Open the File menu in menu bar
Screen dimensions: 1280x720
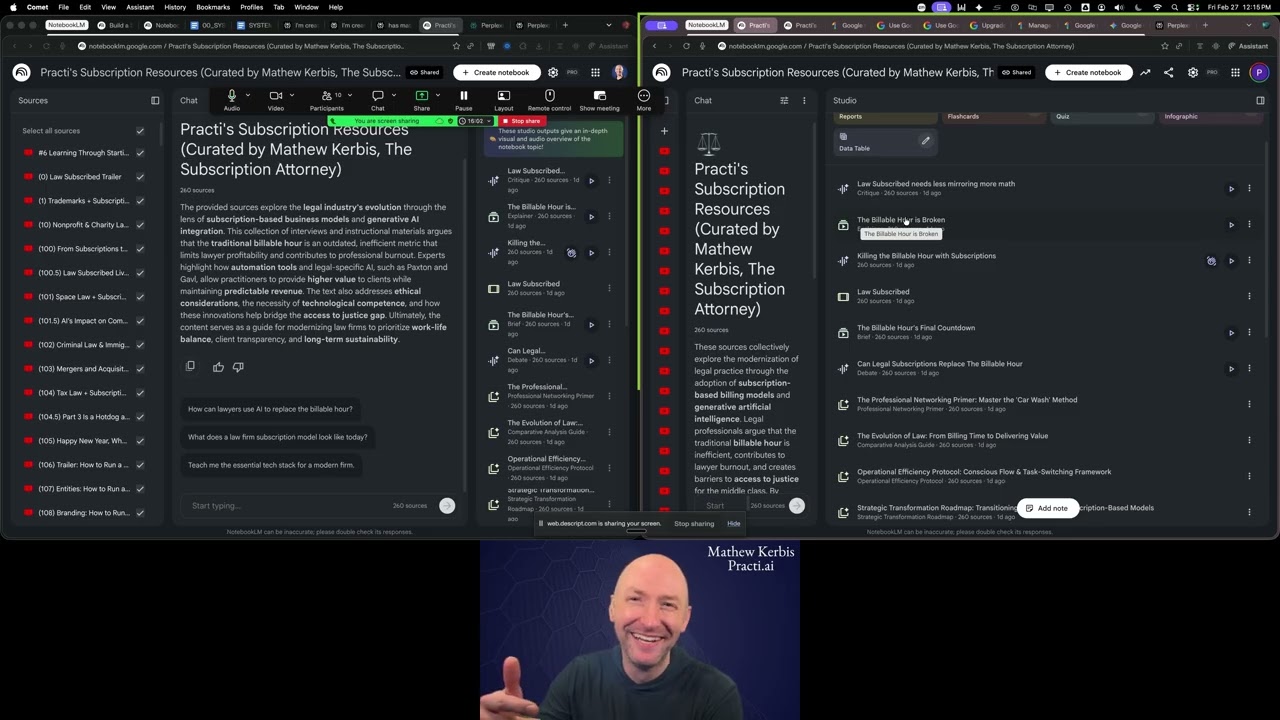[x=63, y=7]
